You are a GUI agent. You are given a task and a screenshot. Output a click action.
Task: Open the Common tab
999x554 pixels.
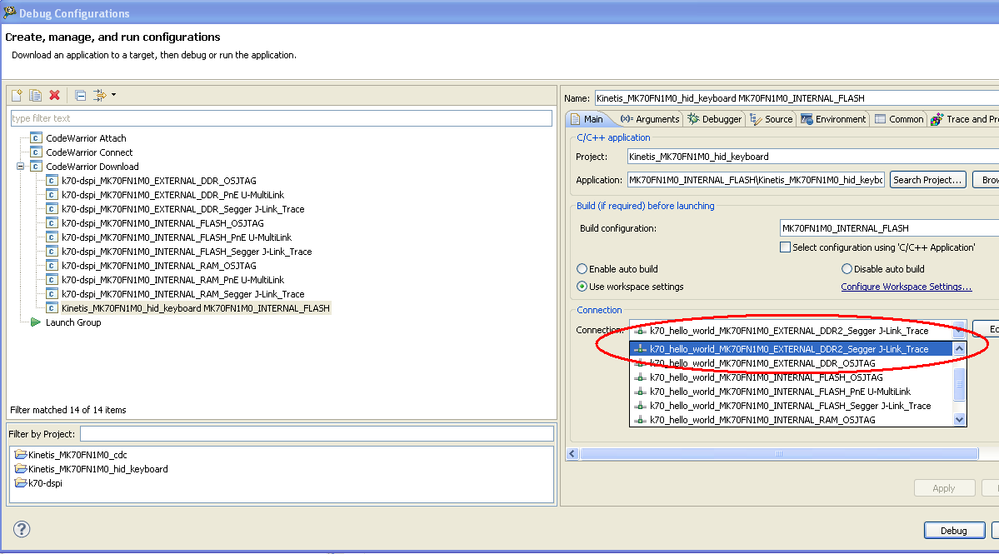tap(899, 119)
